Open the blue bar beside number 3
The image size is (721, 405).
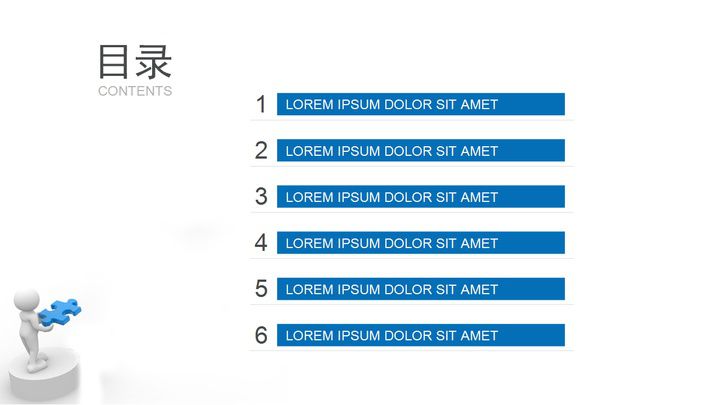point(420,197)
